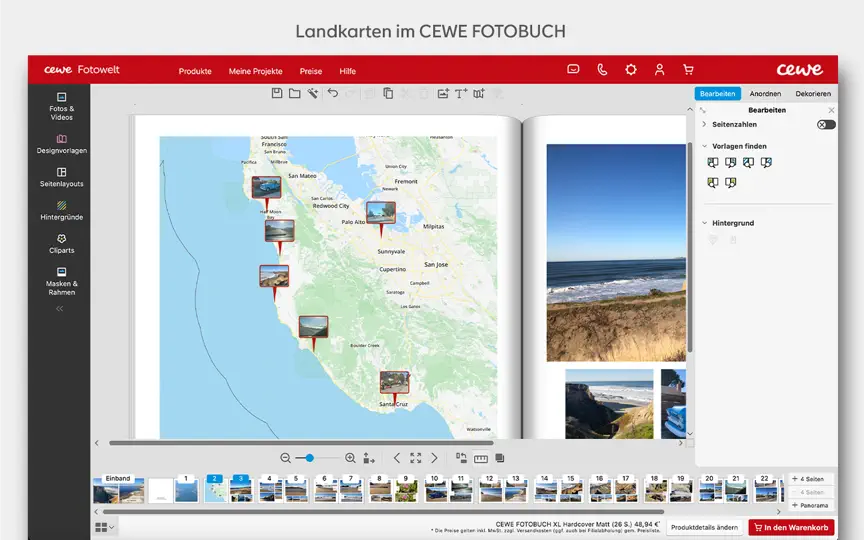The image size is (864, 540).
Task: Add a photo box to the page
Action: pos(443,93)
